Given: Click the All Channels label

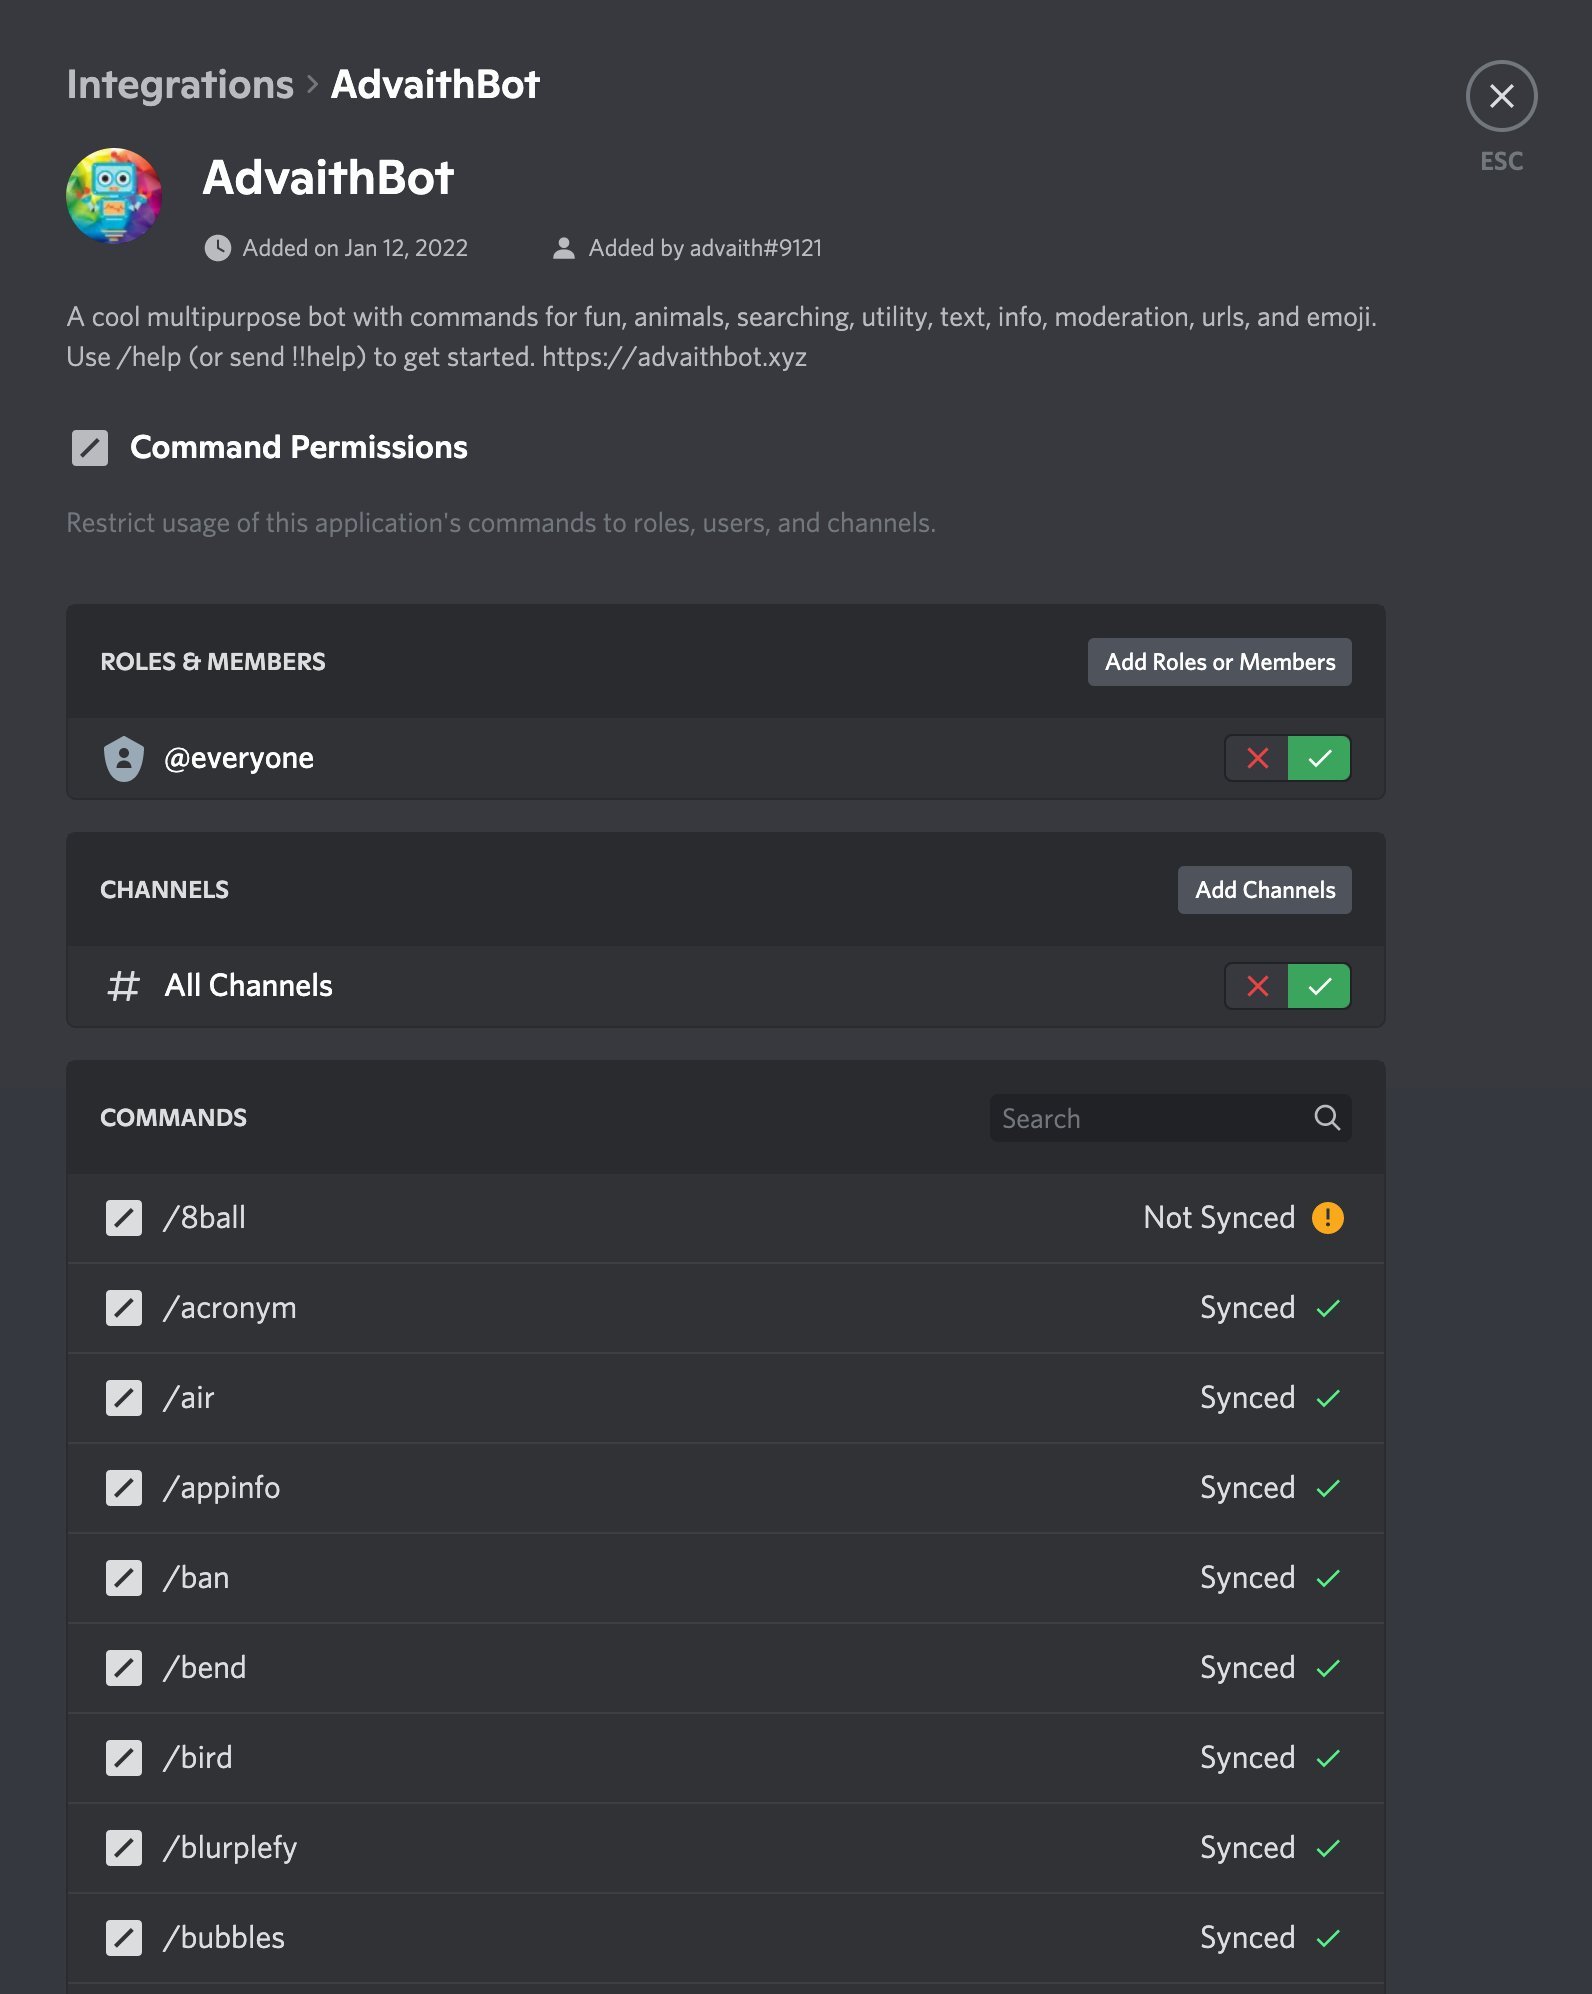Looking at the screenshot, I should 249,986.
